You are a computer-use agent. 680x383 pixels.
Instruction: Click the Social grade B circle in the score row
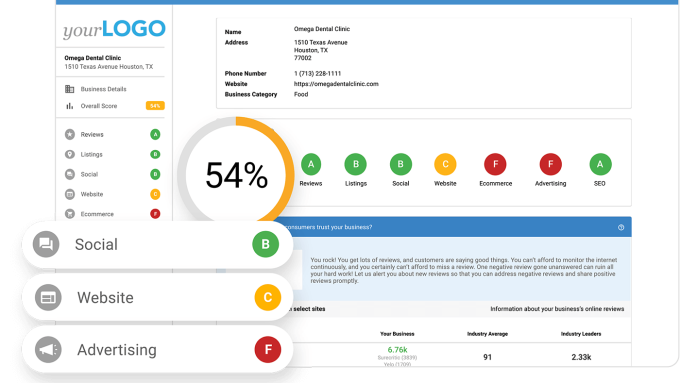click(x=401, y=164)
